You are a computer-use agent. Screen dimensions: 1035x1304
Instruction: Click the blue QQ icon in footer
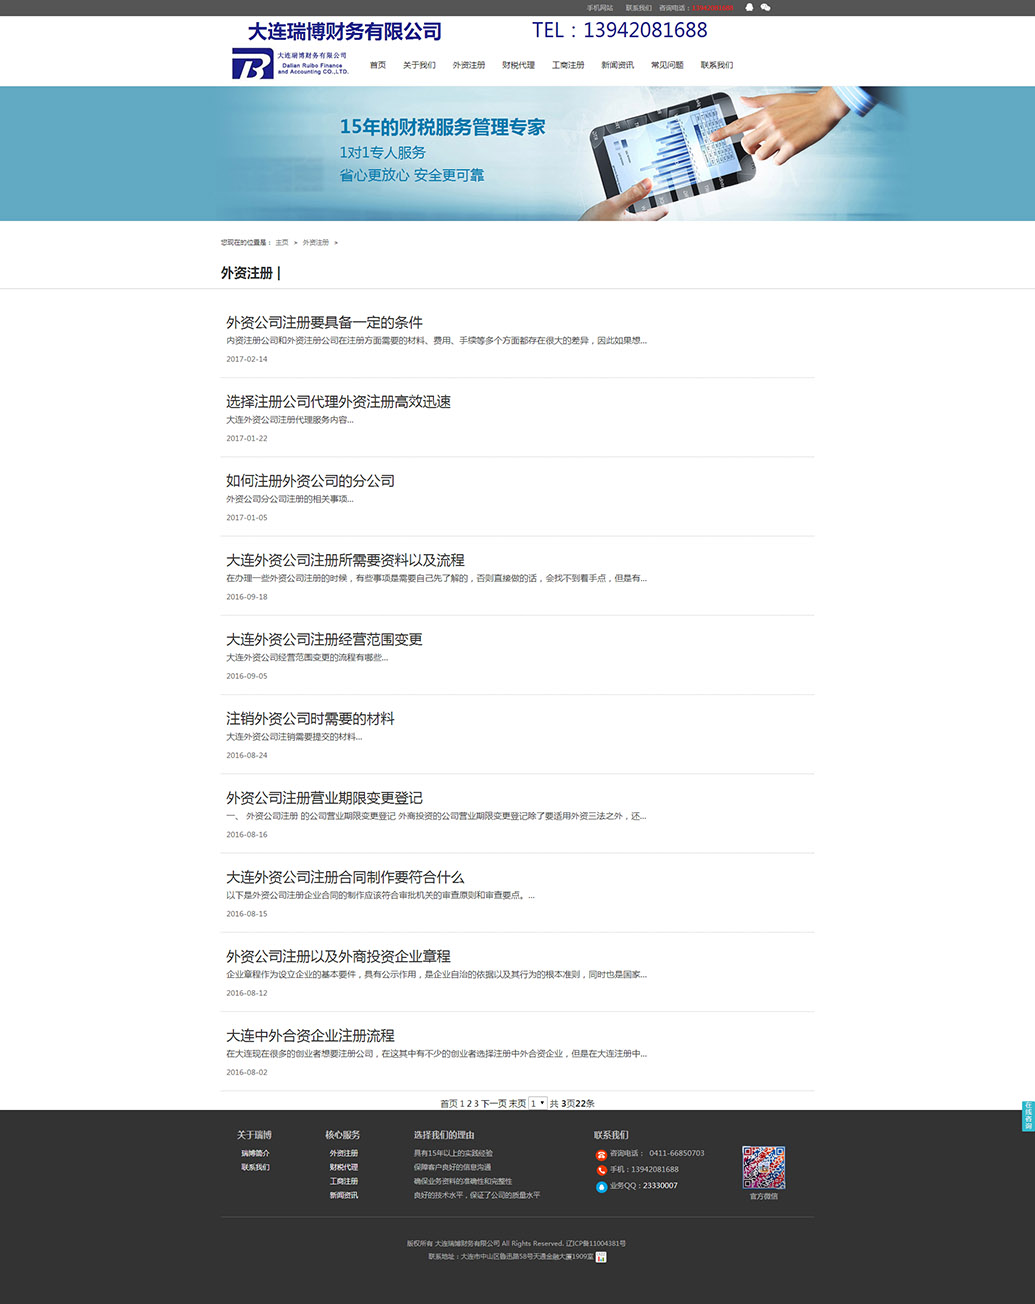tap(601, 1187)
